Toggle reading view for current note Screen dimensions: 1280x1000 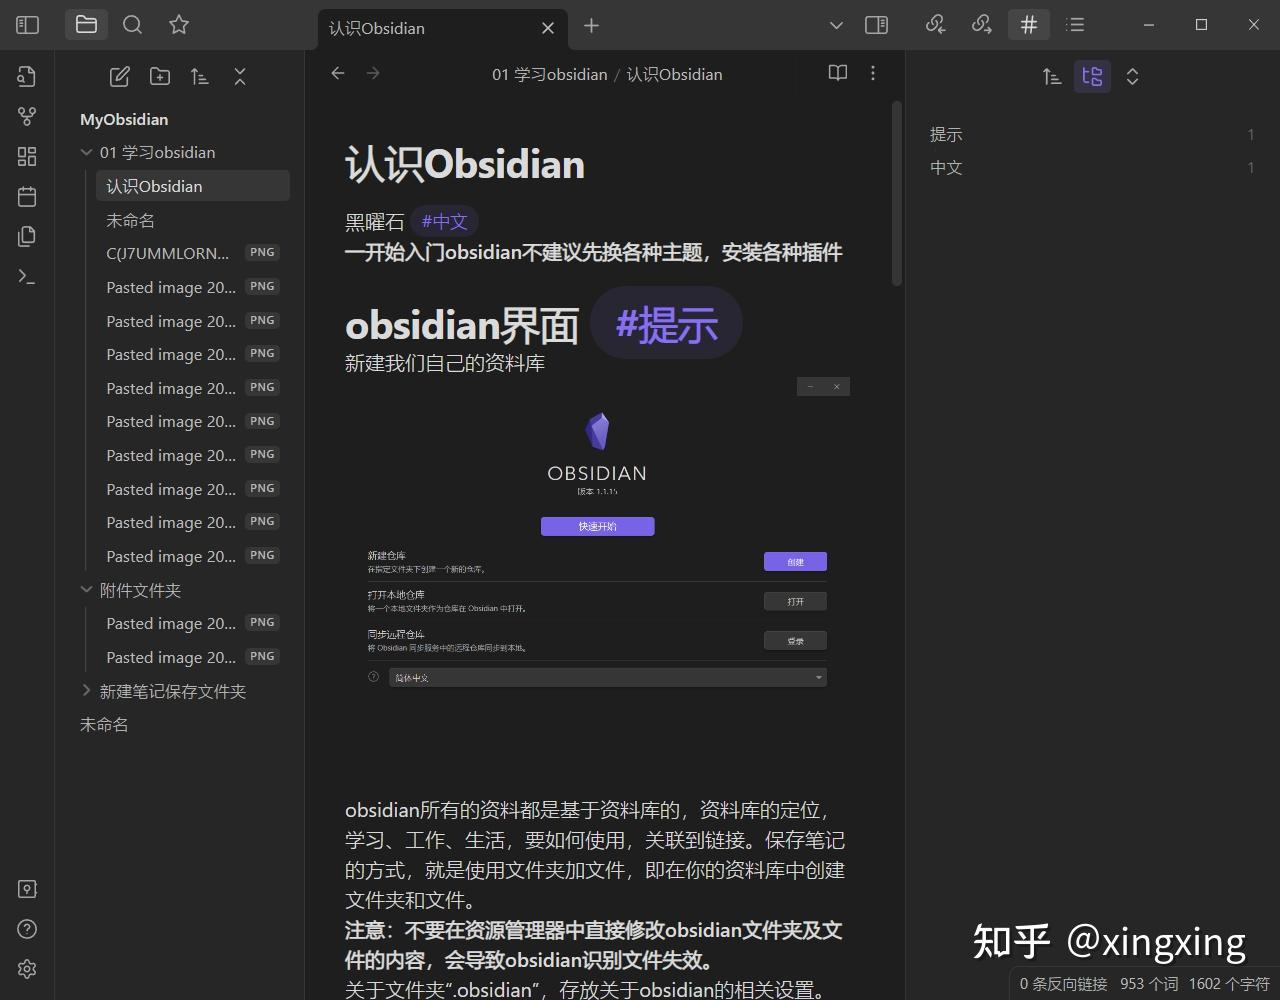click(837, 73)
